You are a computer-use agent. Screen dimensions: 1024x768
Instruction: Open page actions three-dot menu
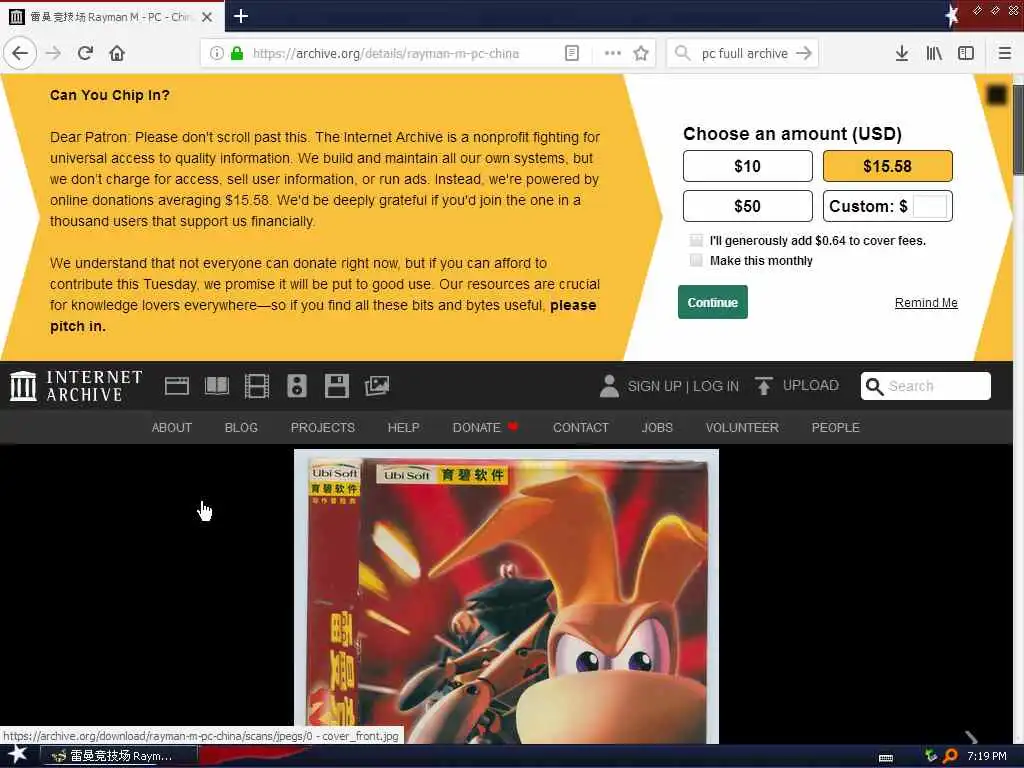tap(613, 53)
